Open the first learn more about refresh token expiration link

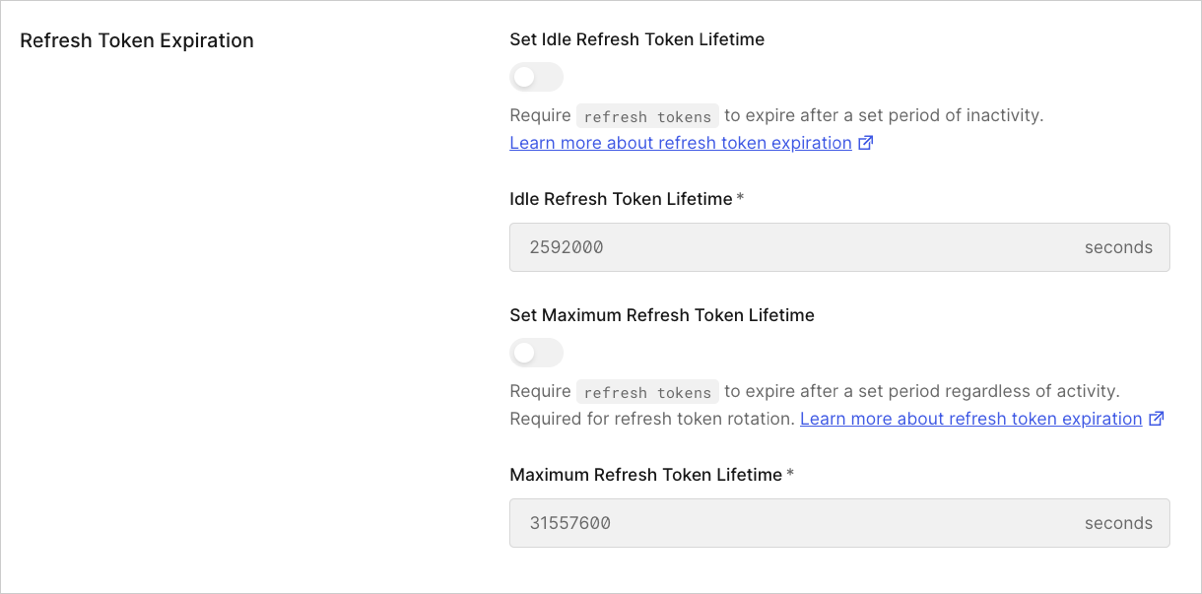pyautogui.click(x=680, y=142)
